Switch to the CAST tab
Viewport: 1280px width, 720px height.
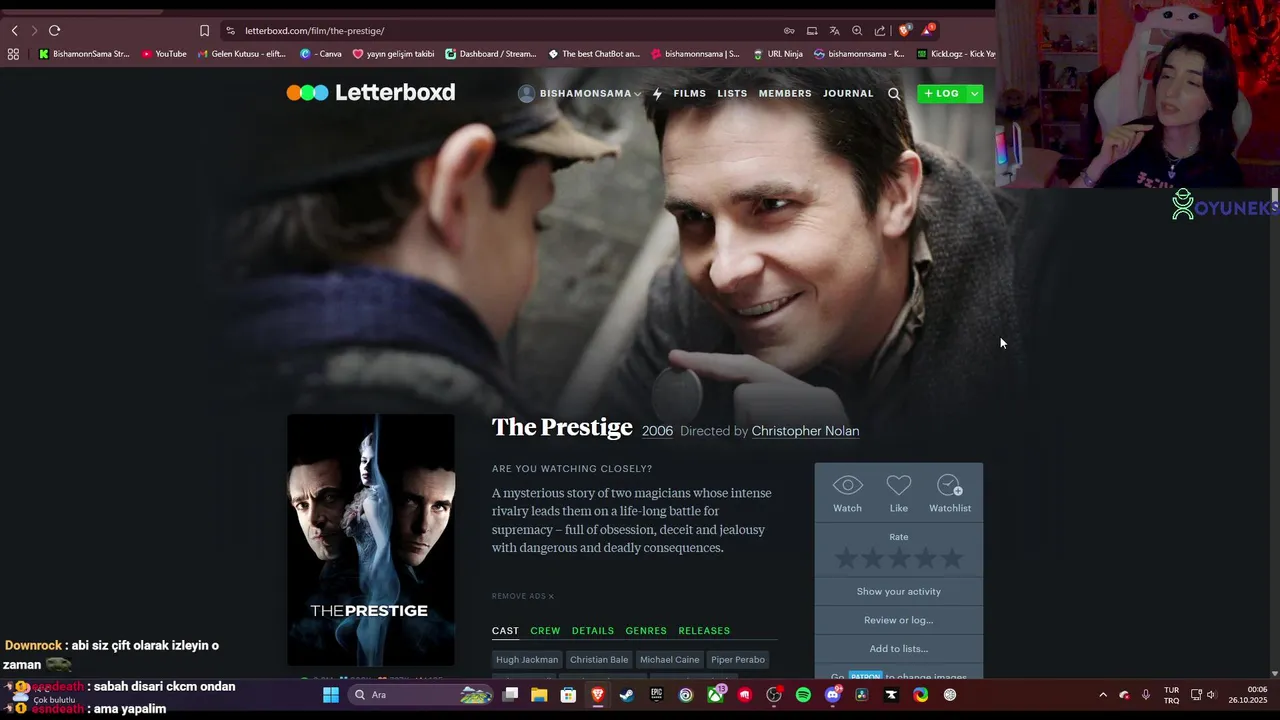(x=505, y=631)
